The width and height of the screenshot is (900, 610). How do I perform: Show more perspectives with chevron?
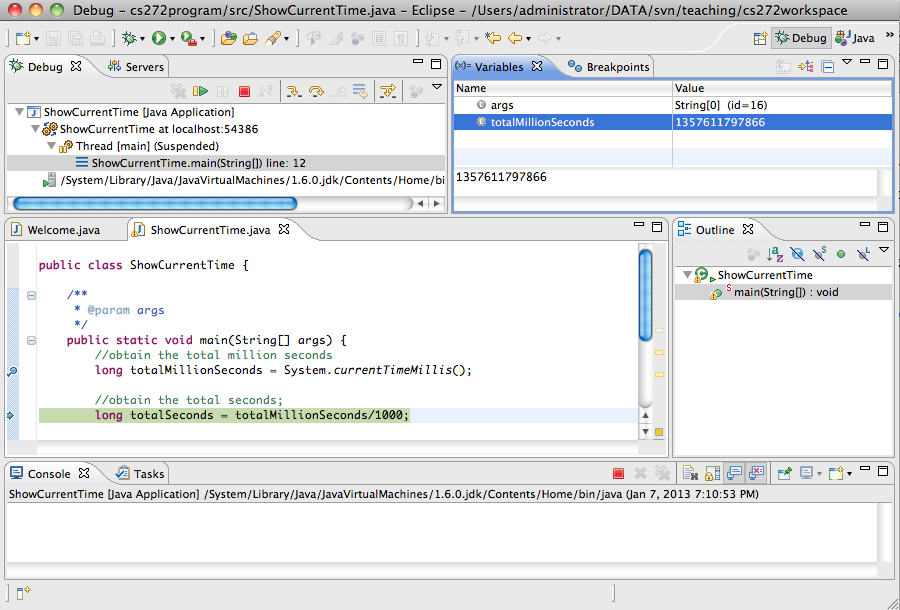(890, 36)
